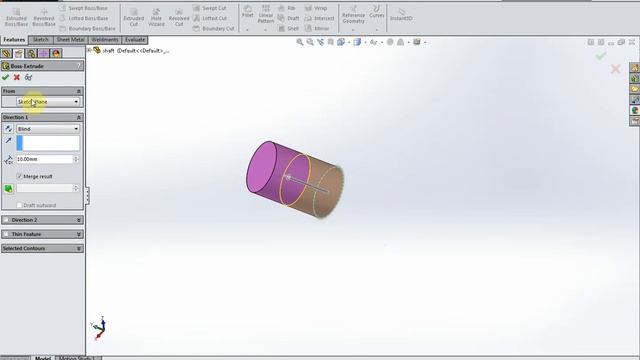The height and width of the screenshot is (360, 640).
Task: Open the ConfigurationManager tab icon
Action: (x=31, y=53)
